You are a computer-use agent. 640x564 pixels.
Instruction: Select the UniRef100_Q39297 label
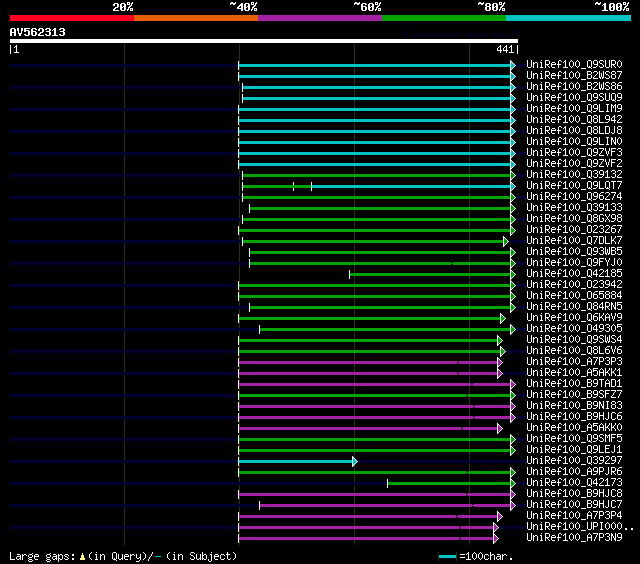(574, 461)
